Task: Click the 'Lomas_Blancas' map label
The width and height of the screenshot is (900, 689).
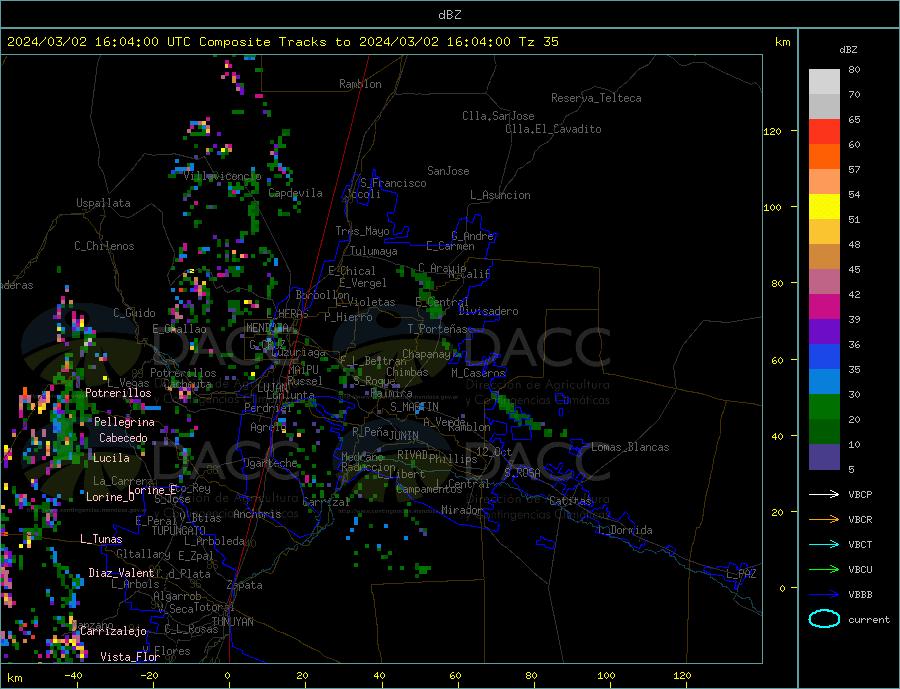Action: (x=630, y=447)
